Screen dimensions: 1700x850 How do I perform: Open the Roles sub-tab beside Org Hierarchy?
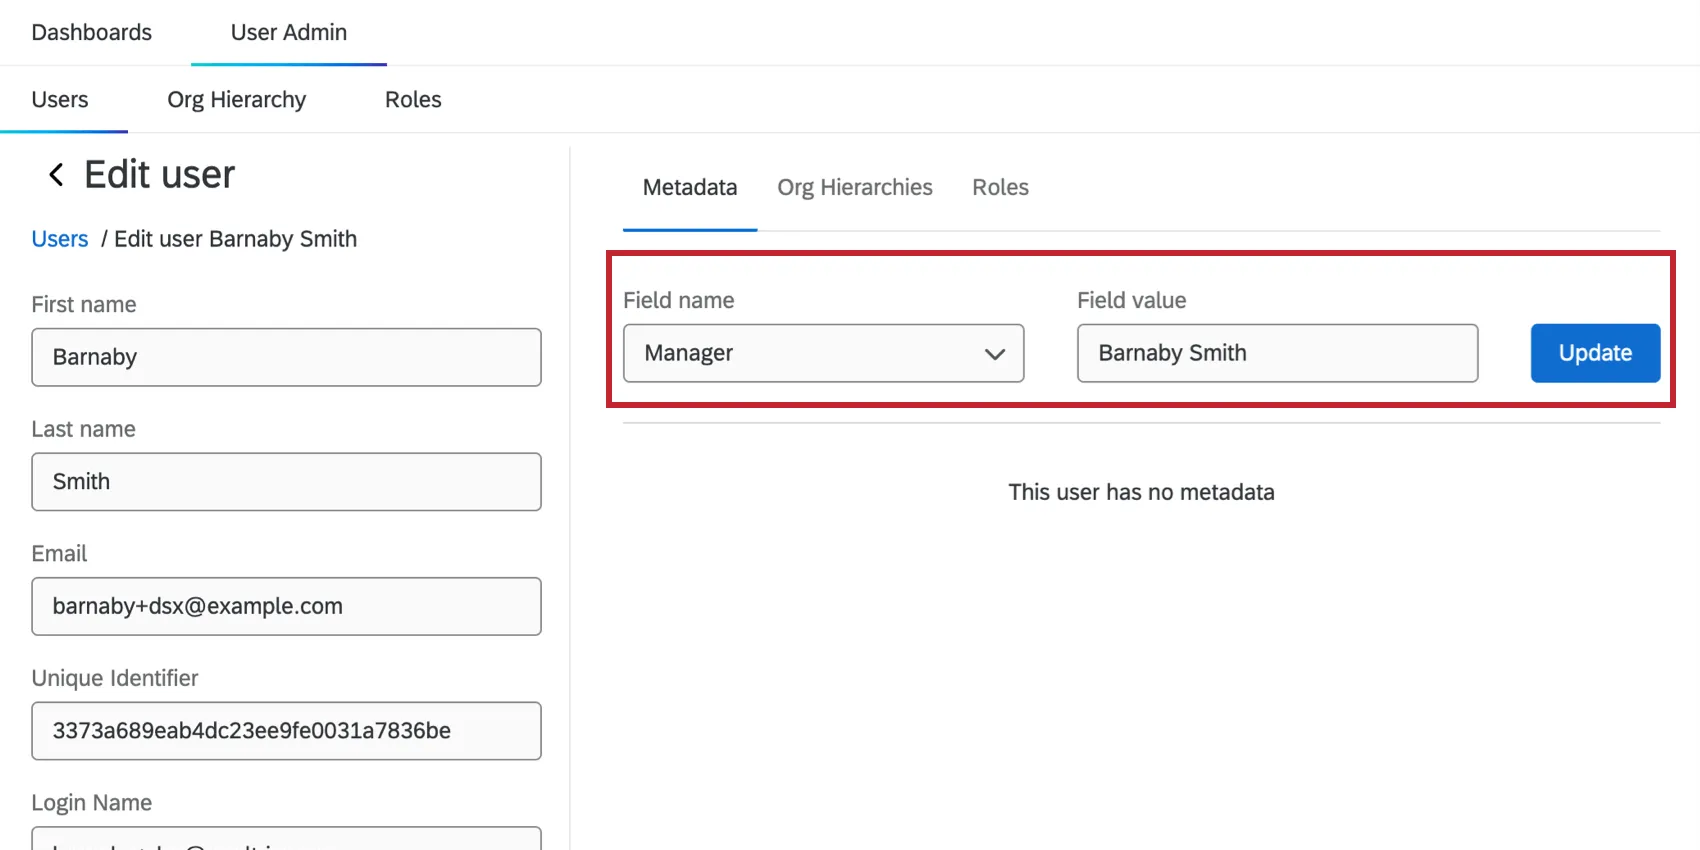[x=413, y=100]
